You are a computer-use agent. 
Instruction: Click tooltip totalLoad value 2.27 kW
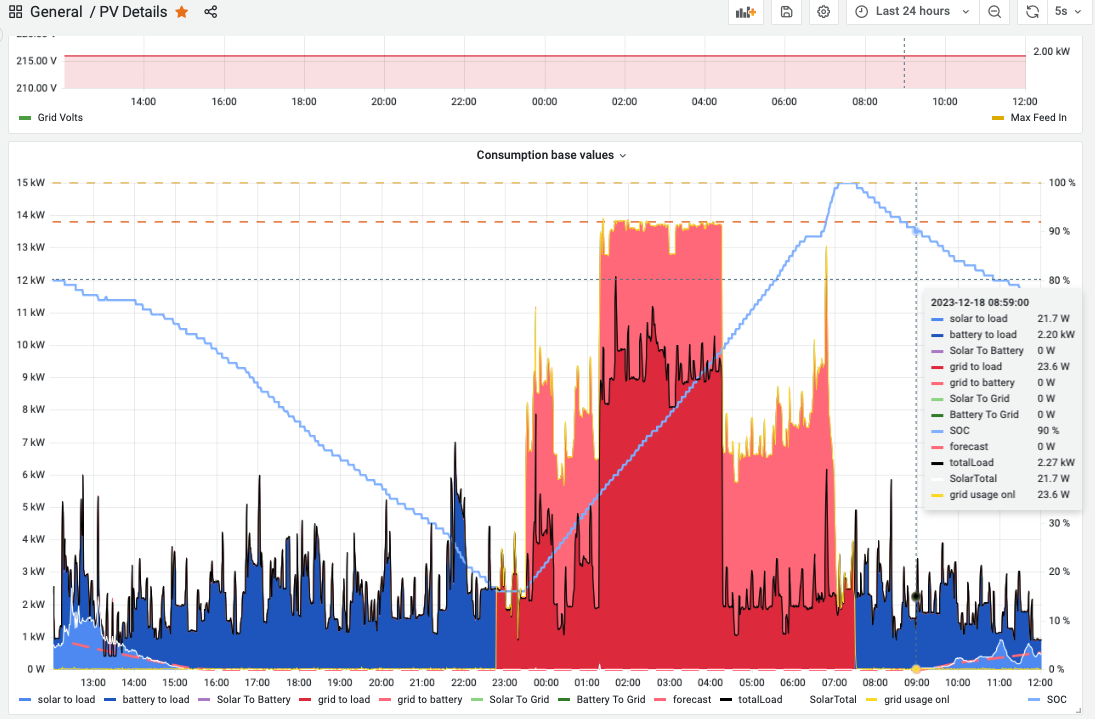1056,462
